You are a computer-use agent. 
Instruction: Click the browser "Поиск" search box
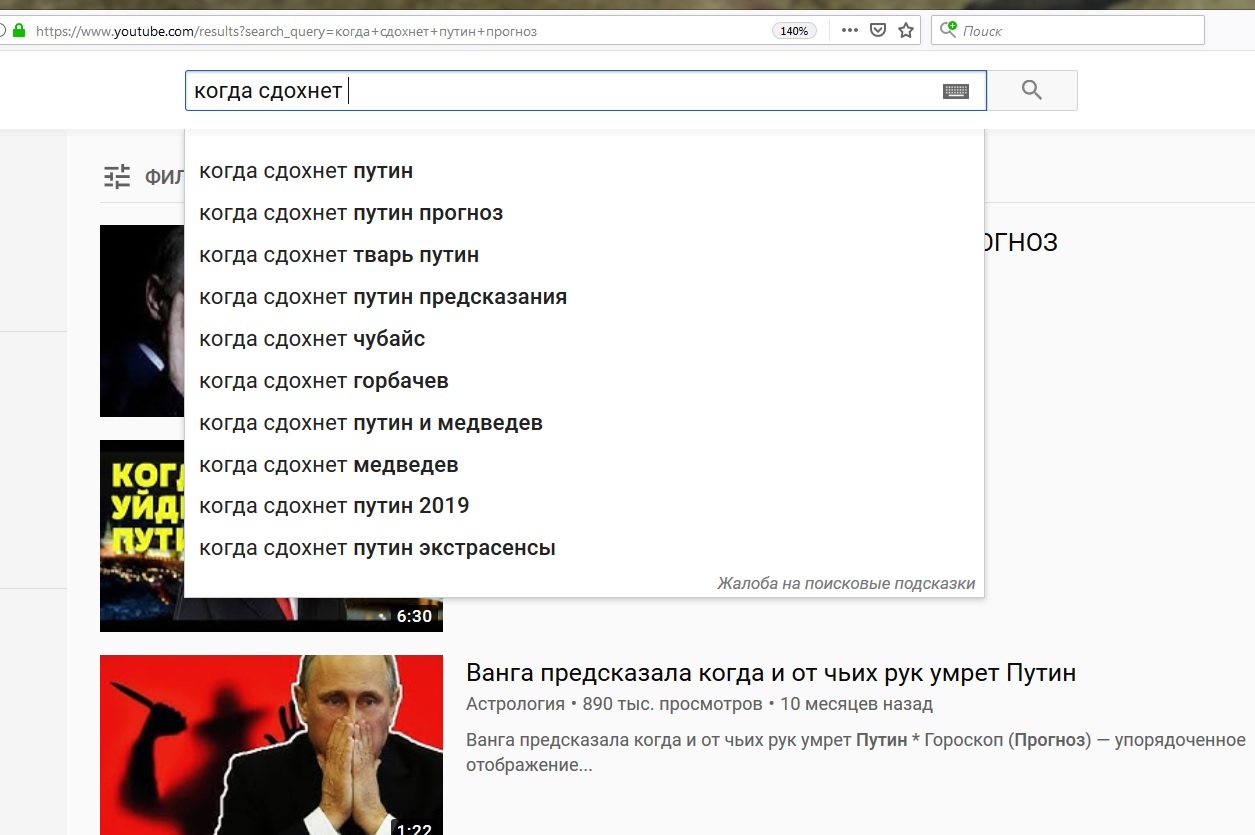click(x=1068, y=31)
